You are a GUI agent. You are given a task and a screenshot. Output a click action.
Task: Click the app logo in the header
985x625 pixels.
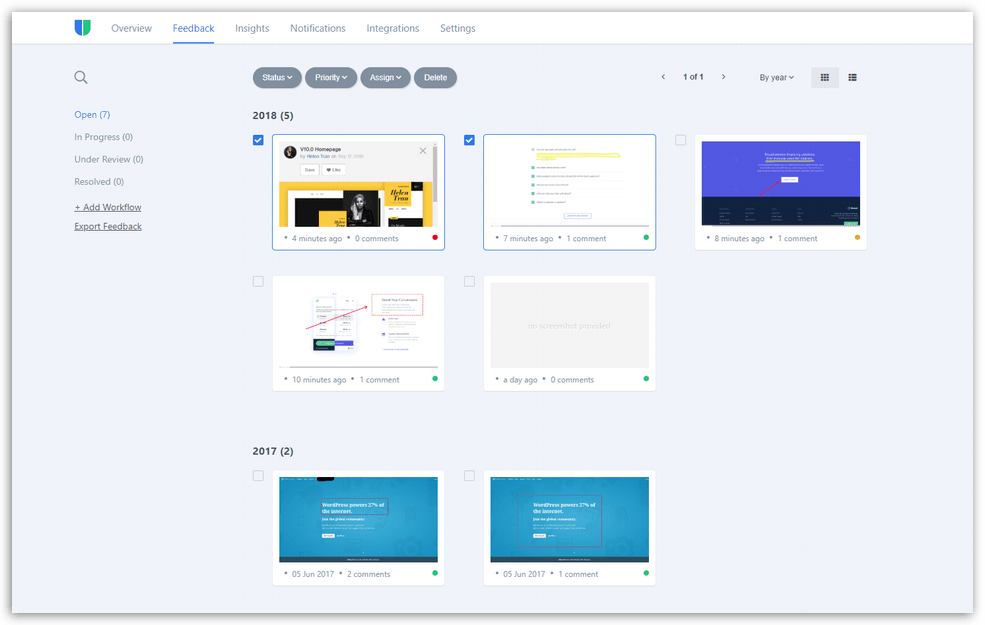click(82, 27)
